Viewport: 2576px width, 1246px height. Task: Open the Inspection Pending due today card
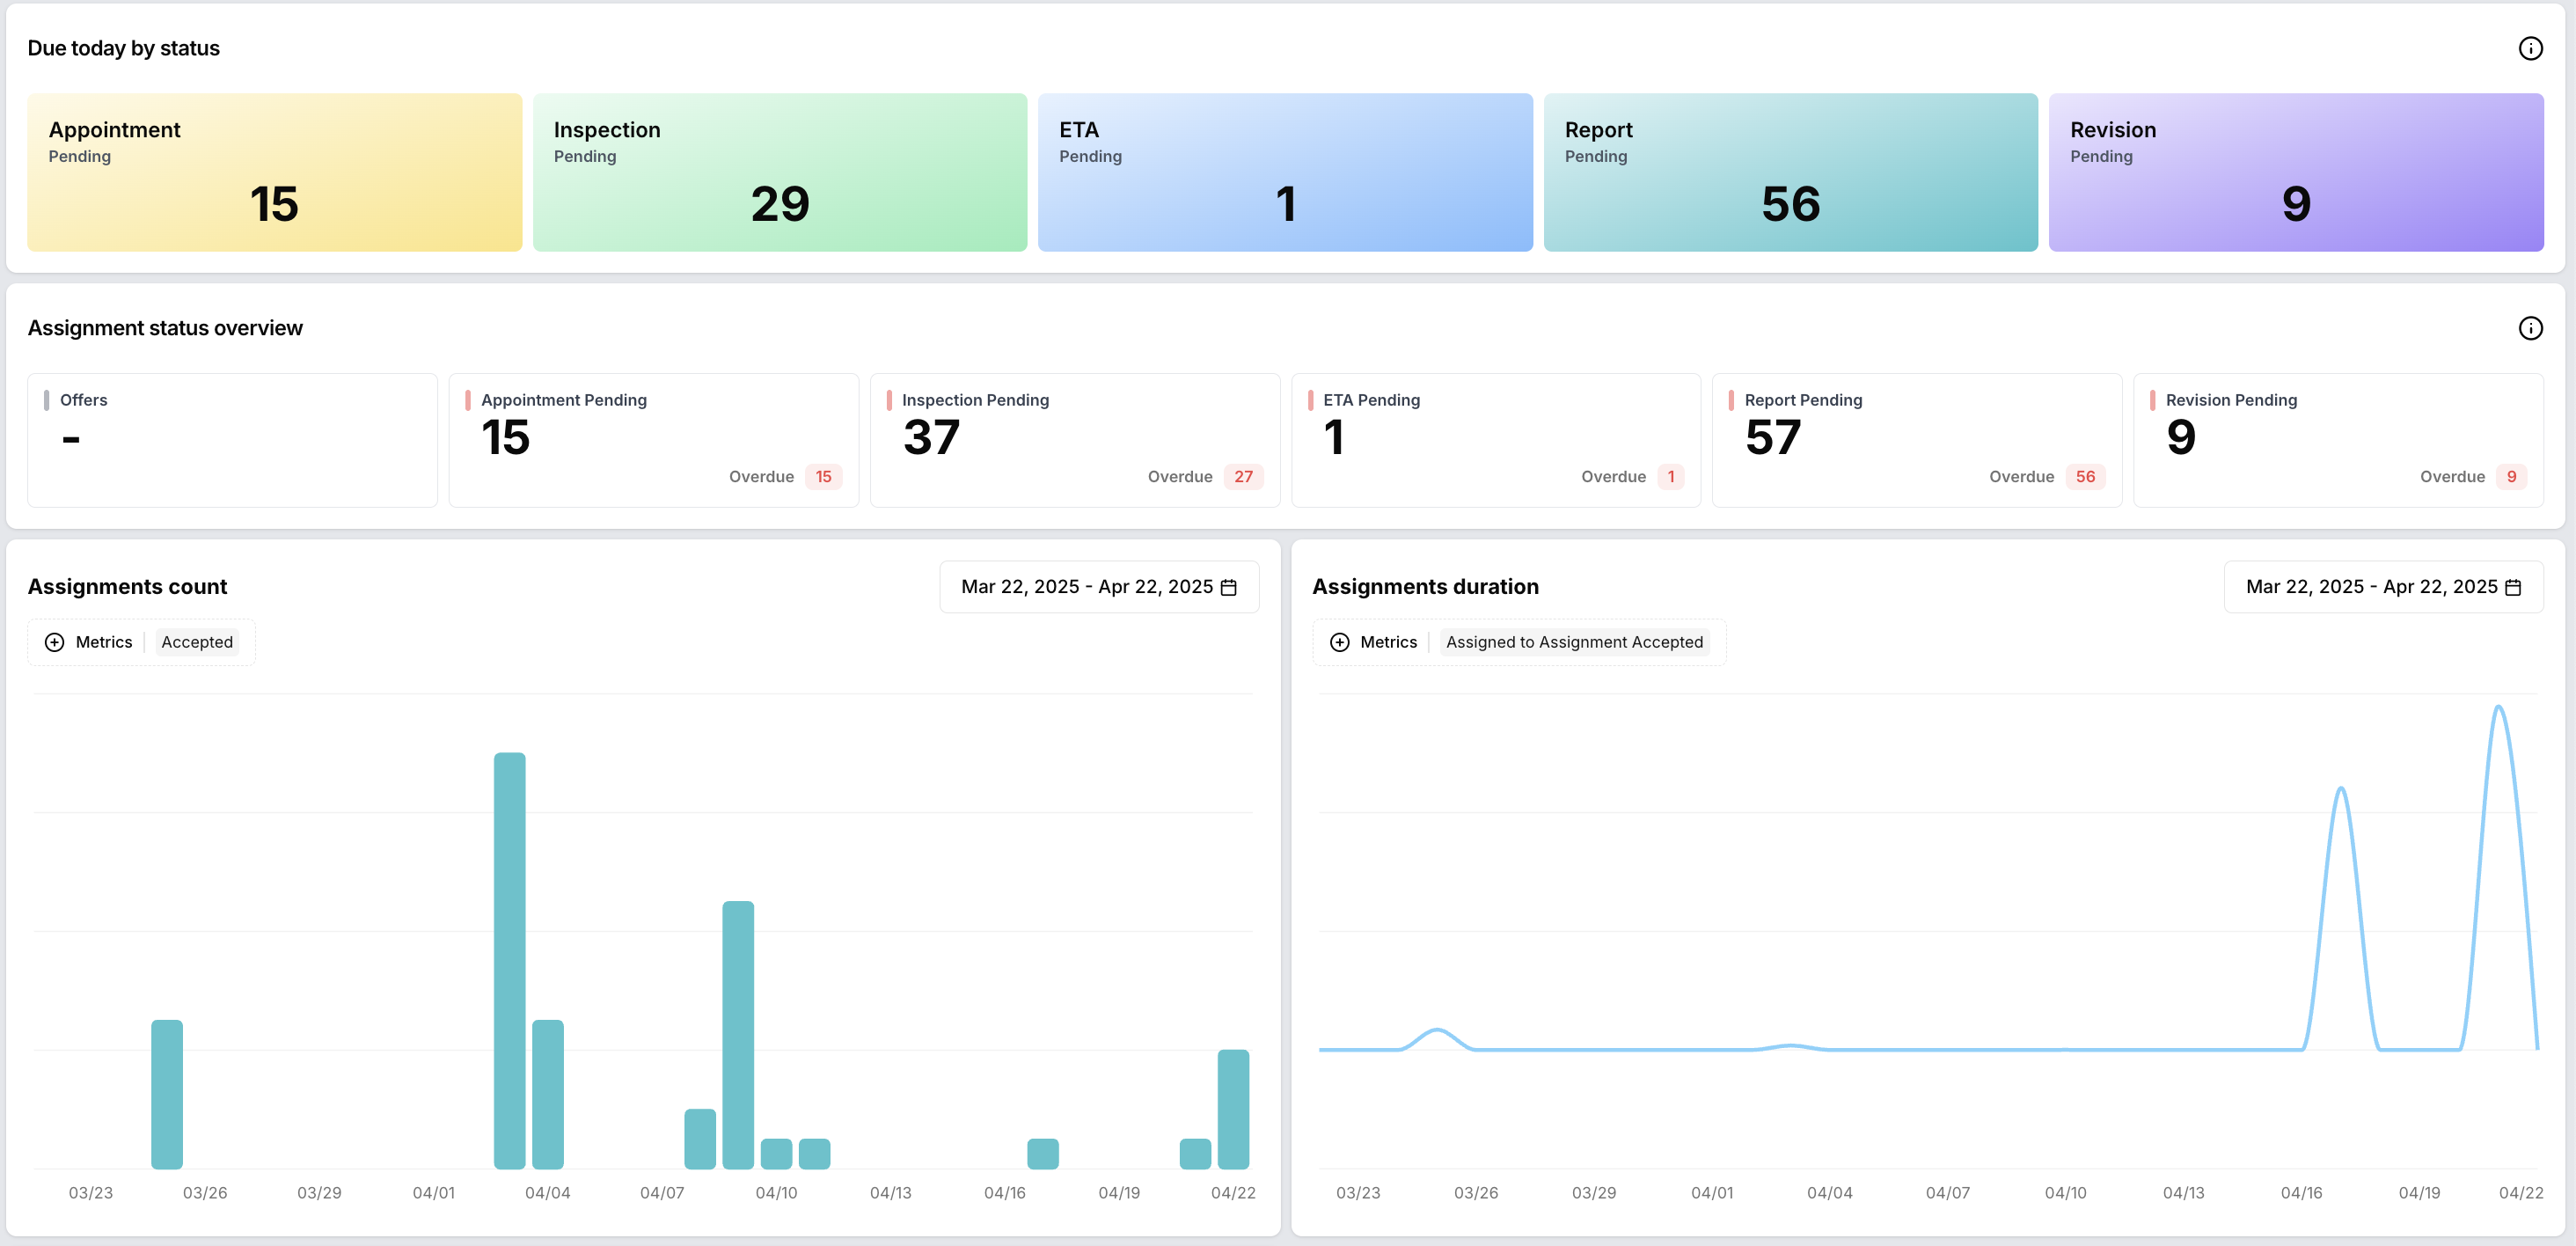[779, 172]
